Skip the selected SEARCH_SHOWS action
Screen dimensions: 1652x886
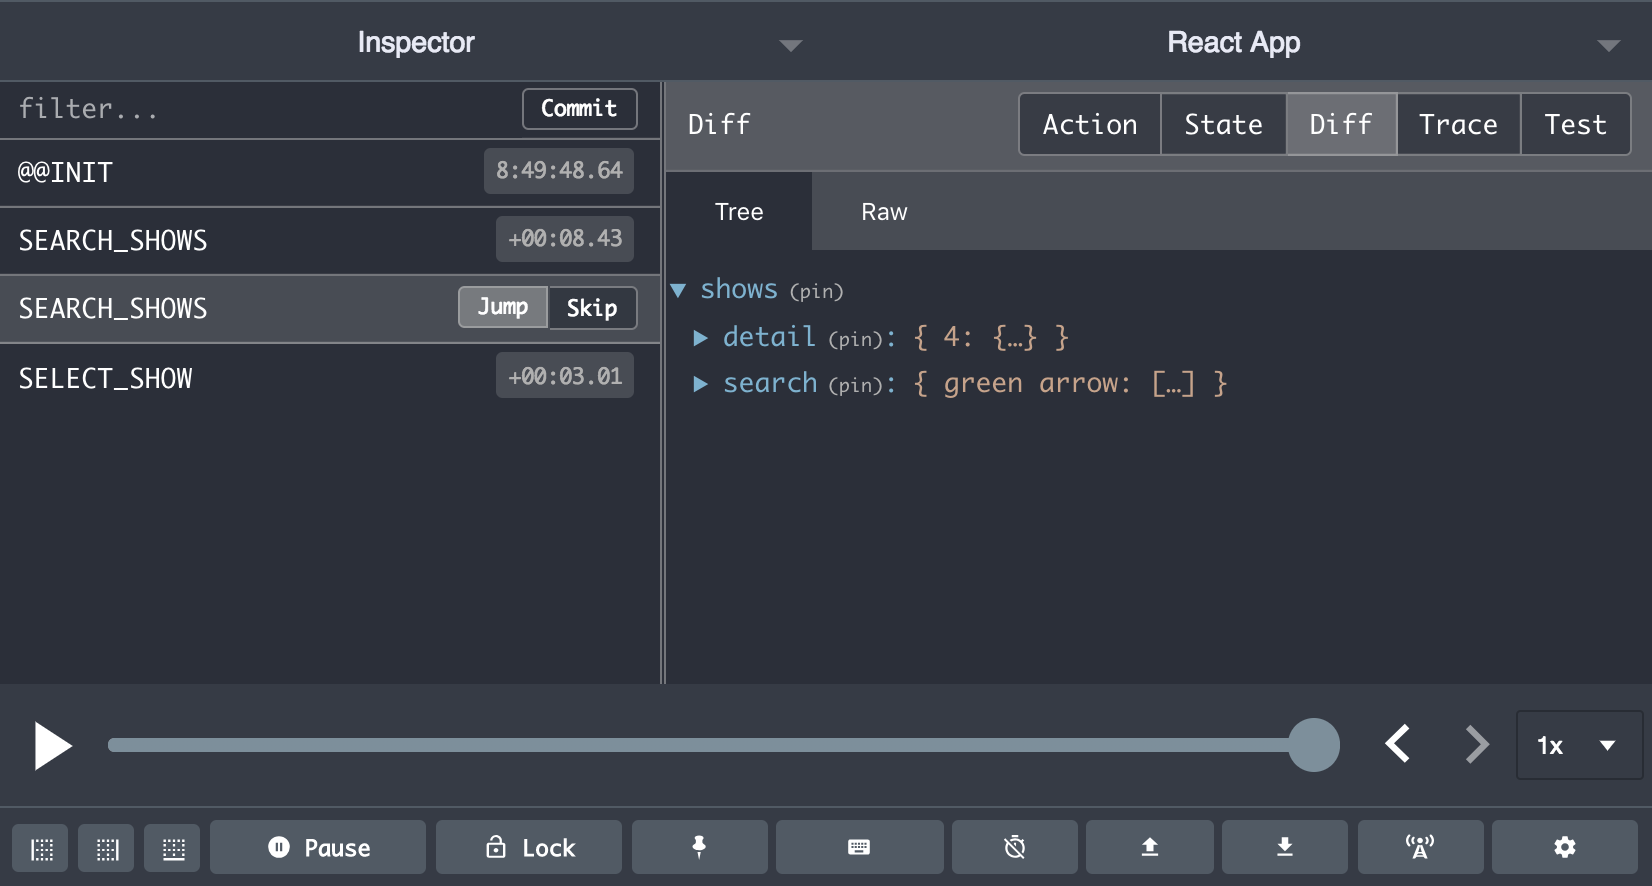pos(592,308)
